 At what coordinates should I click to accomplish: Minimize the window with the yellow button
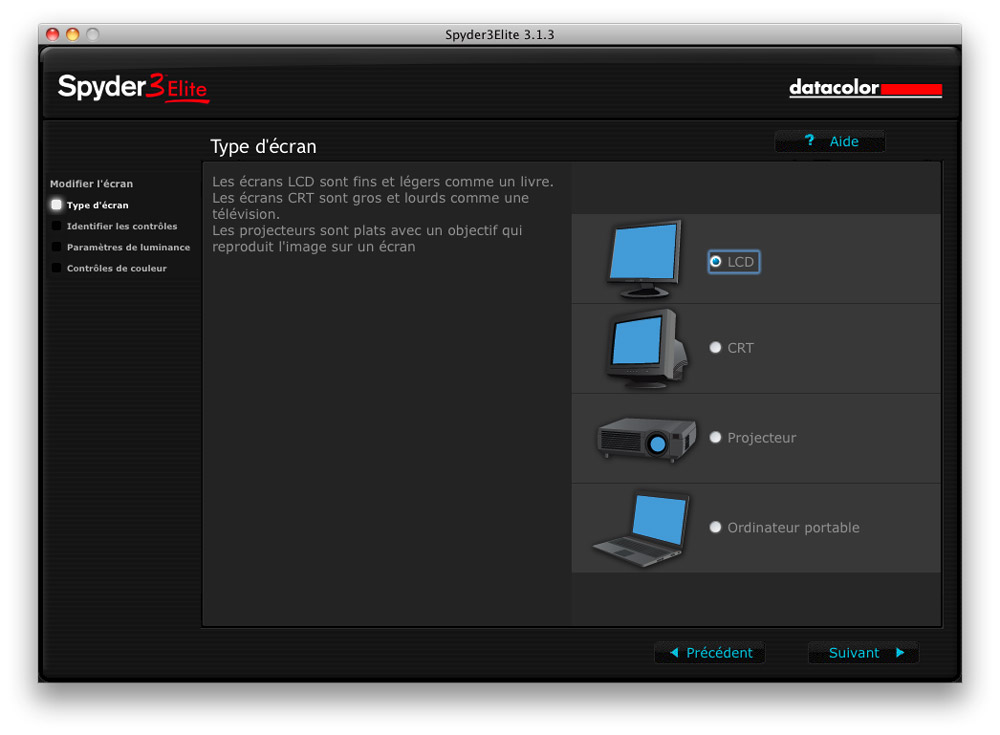pos(73,34)
